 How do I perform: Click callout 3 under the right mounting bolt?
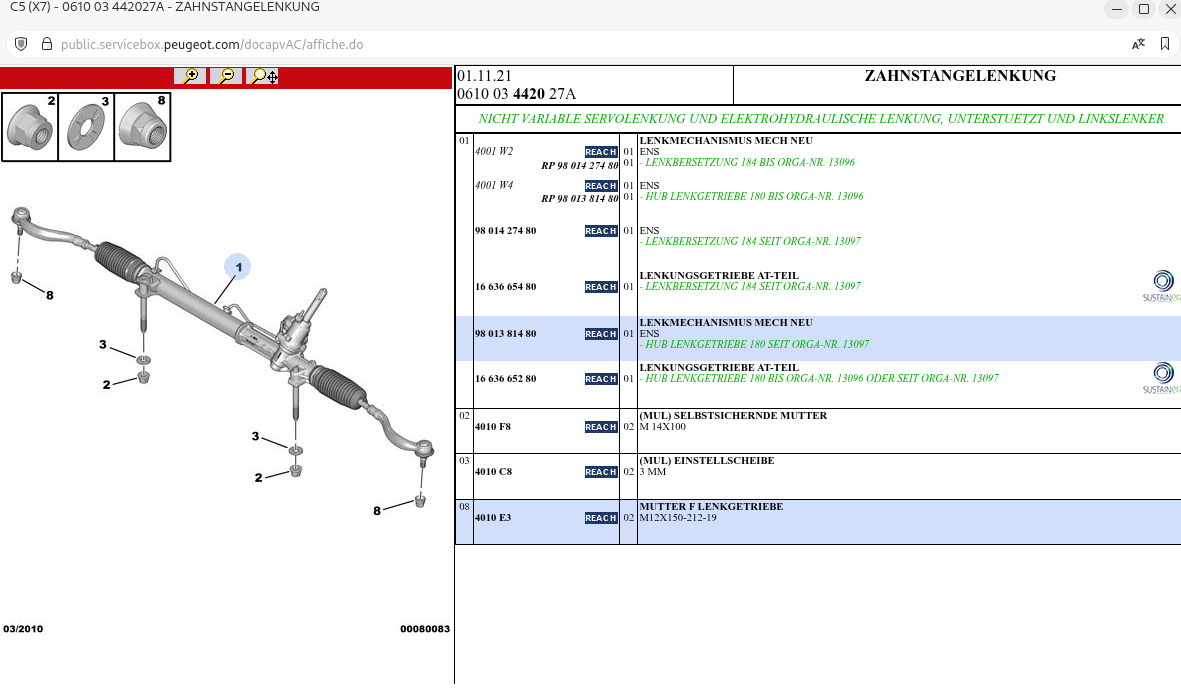255,436
